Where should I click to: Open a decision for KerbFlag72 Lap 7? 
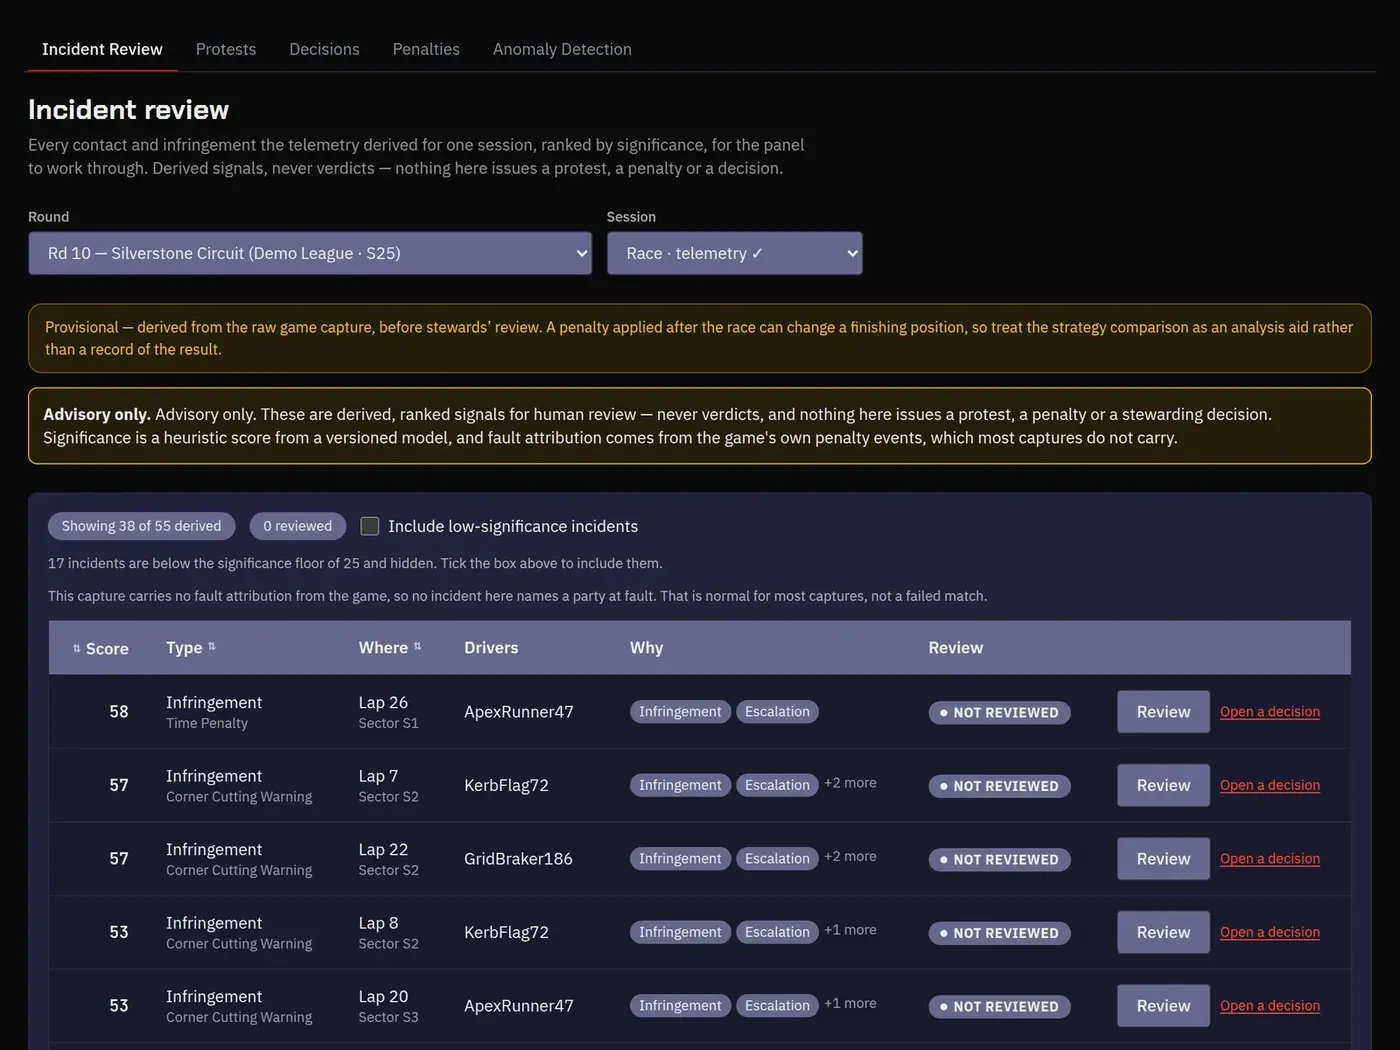pyautogui.click(x=1270, y=785)
